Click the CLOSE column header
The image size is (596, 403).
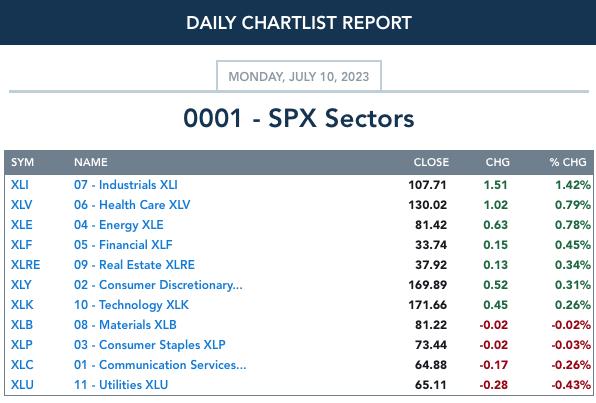431,162
